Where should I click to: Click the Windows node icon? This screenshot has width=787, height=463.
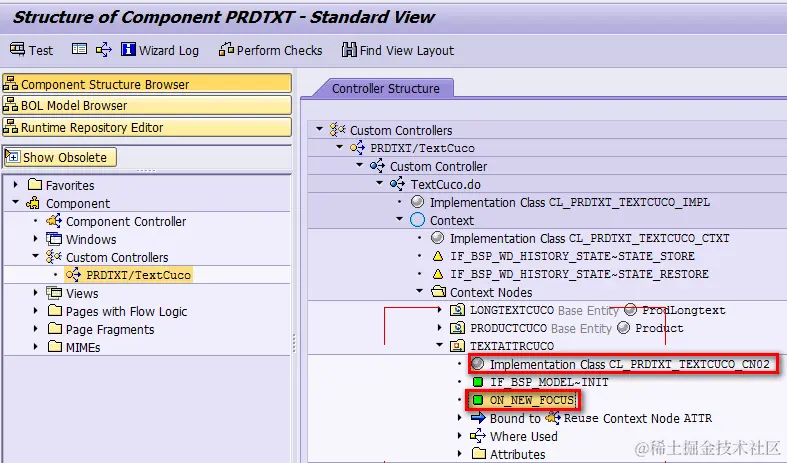(x=54, y=239)
